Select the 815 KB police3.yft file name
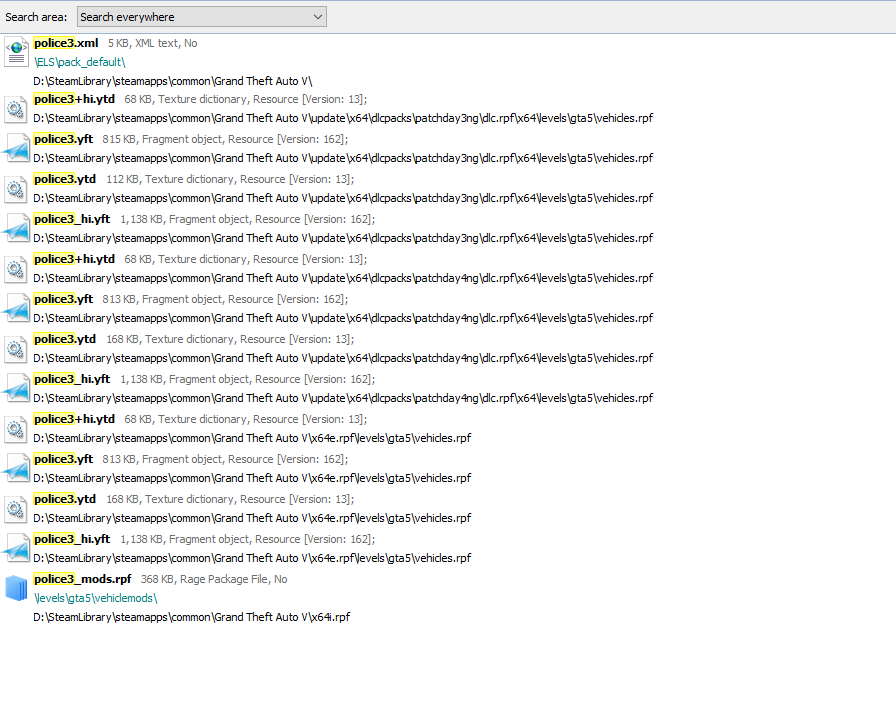The height and width of the screenshot is (725, 896). point(63,139)
